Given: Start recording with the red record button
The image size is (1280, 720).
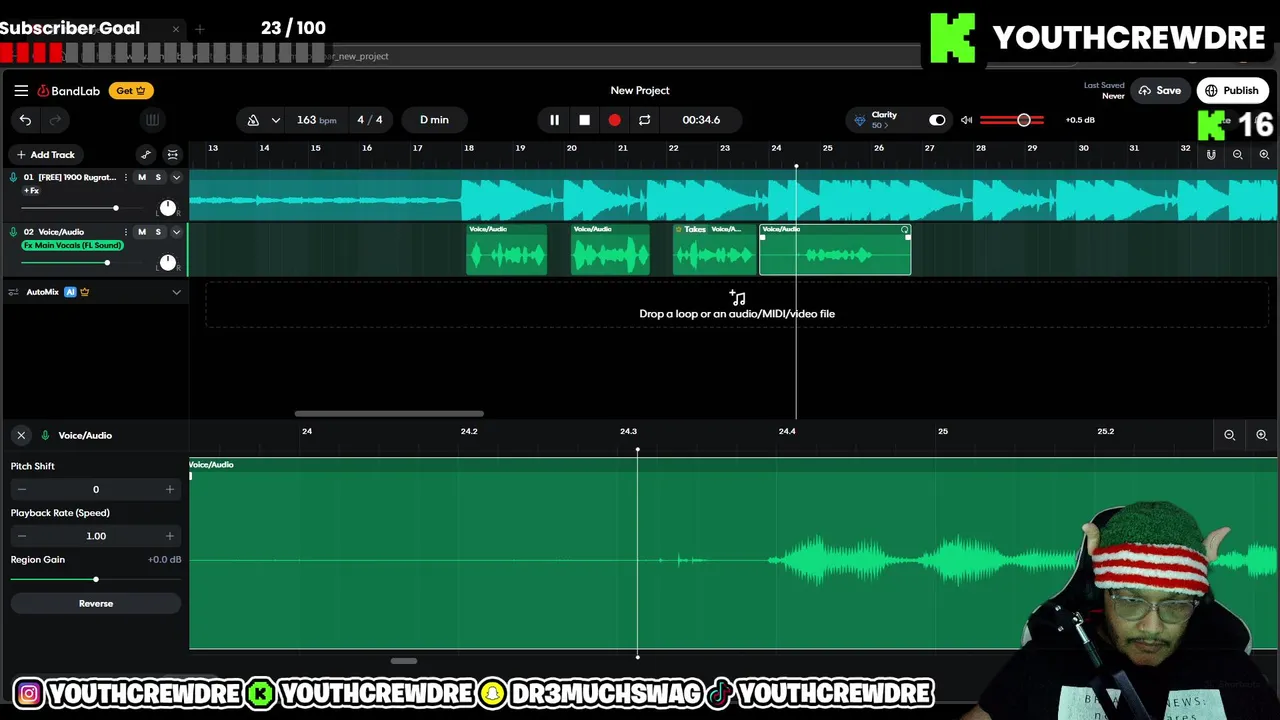Looking at the screenshot, I should (x=614, y=120).
